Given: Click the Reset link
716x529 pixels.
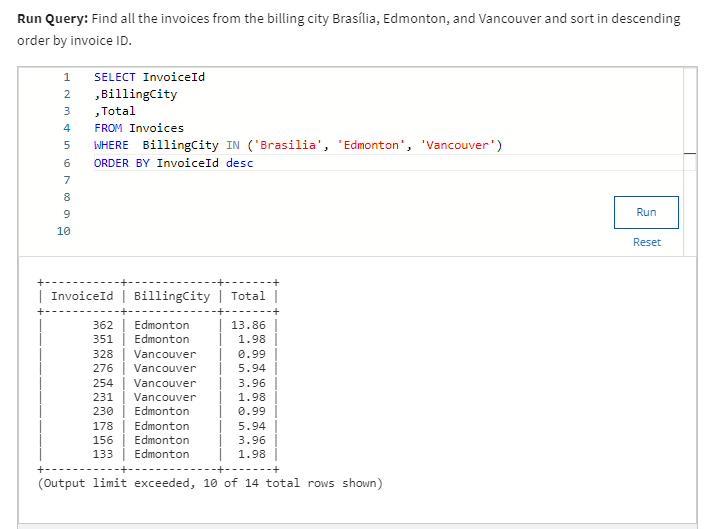Looking at the screenshot, I should (x=646, y=242).
